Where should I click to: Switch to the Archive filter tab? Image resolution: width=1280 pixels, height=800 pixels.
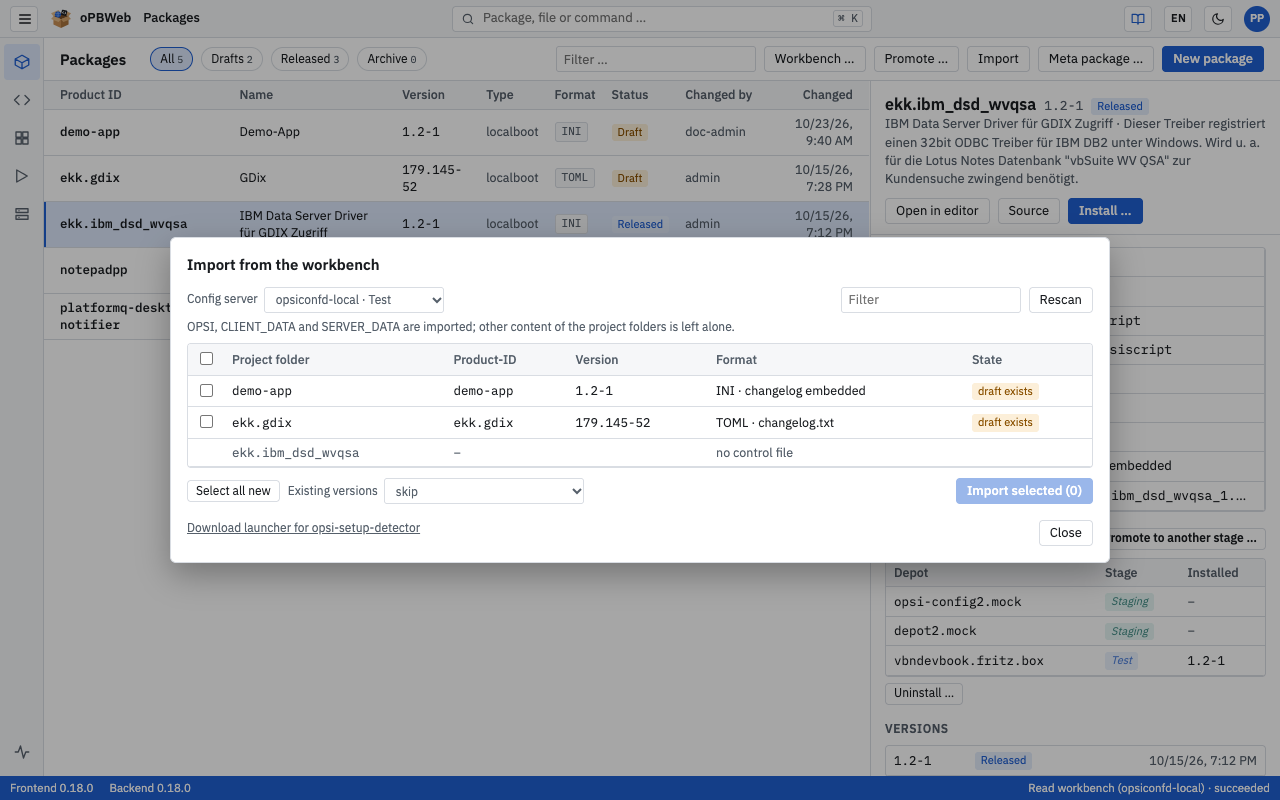(392, 59)
